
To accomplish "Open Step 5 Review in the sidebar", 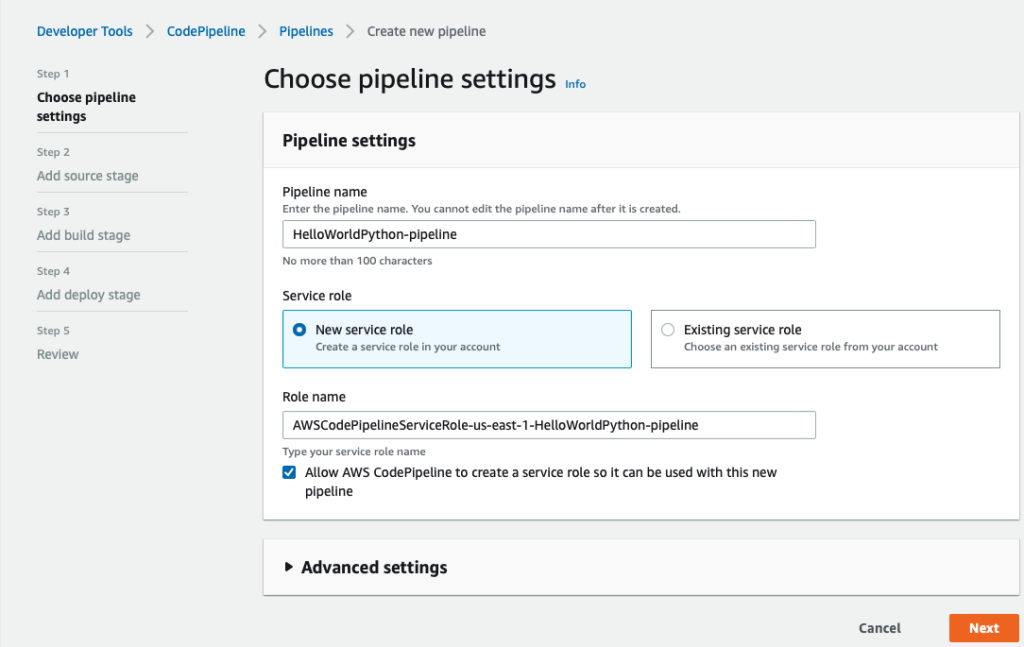I will pos(58,354).
